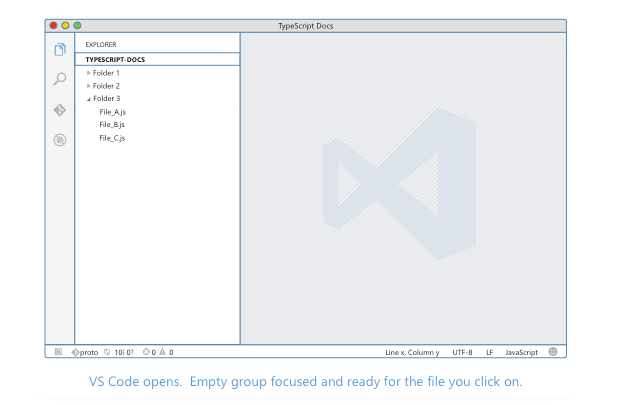Close the window with red button
Image resolution: width=630 pixels, height=405 pixels.
tap(53, 26)
